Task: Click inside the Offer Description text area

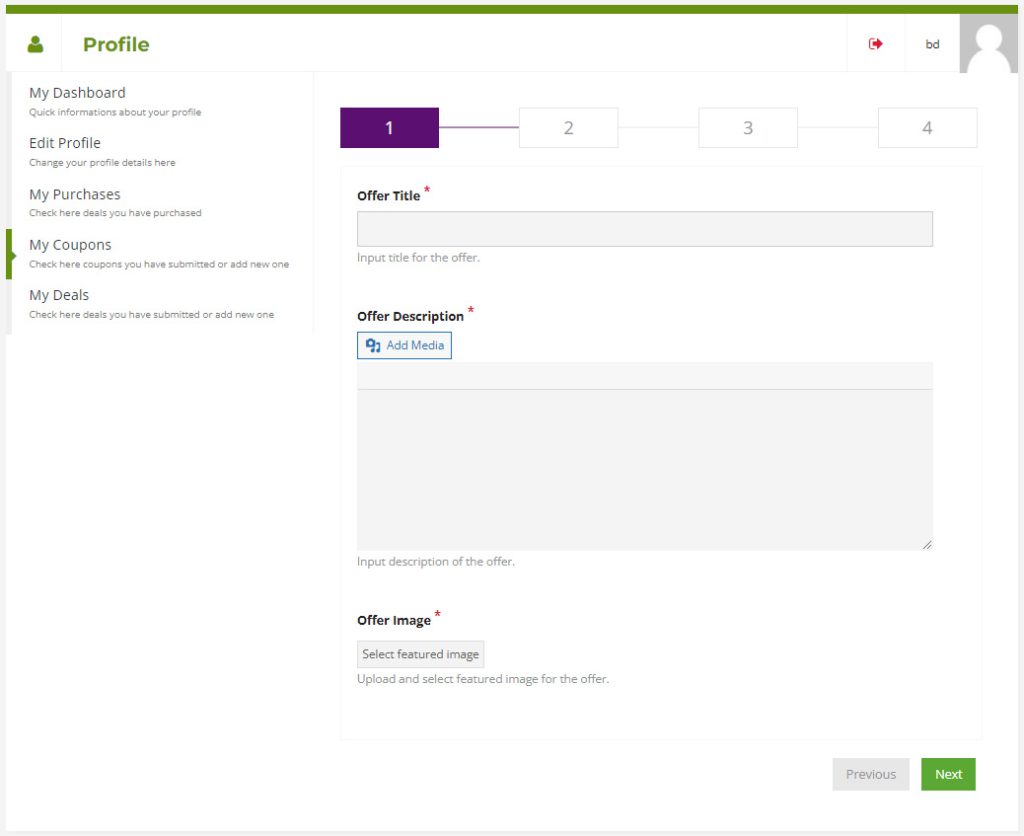Action: pyautogui.click(x=644, y=468)
